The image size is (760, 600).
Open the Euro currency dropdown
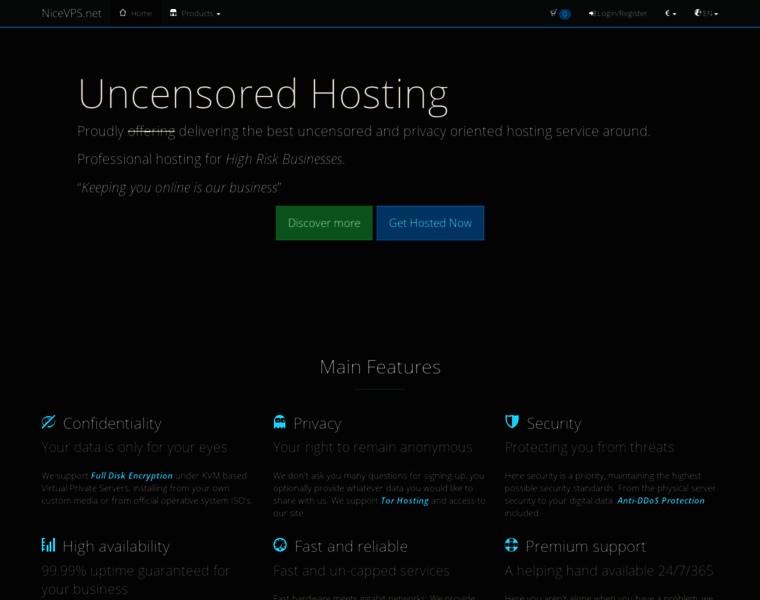(670, 13)
